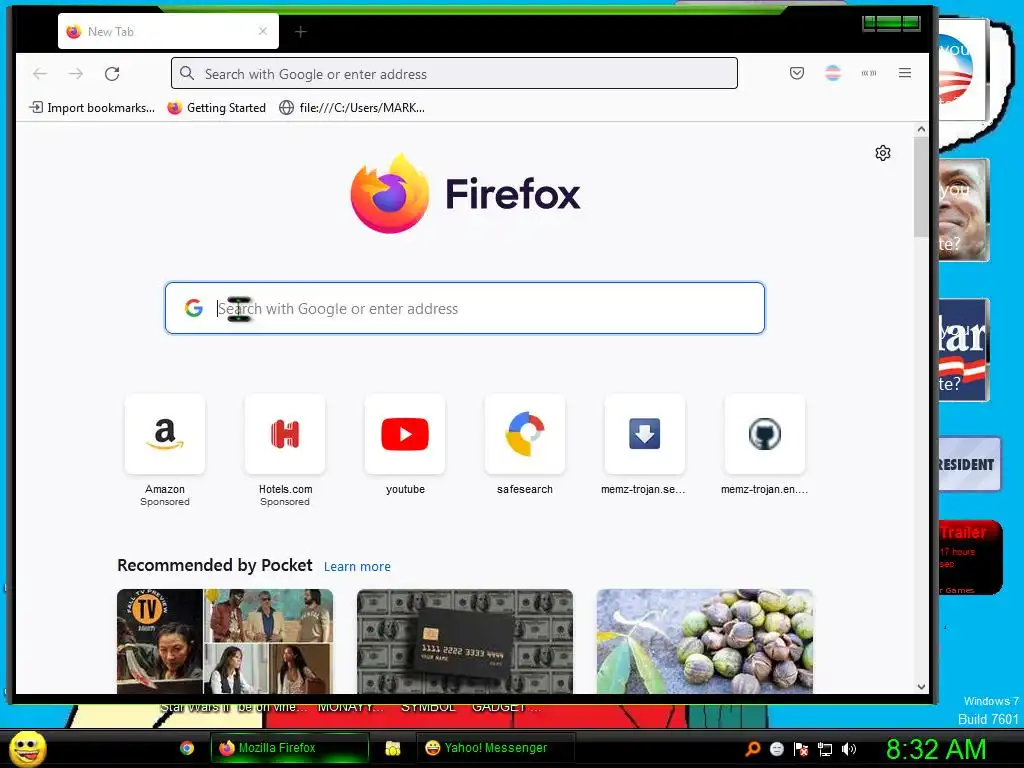Select Yahoo! Messenger taskbar button
This screenshot has width=1024, height=768.
496,748
